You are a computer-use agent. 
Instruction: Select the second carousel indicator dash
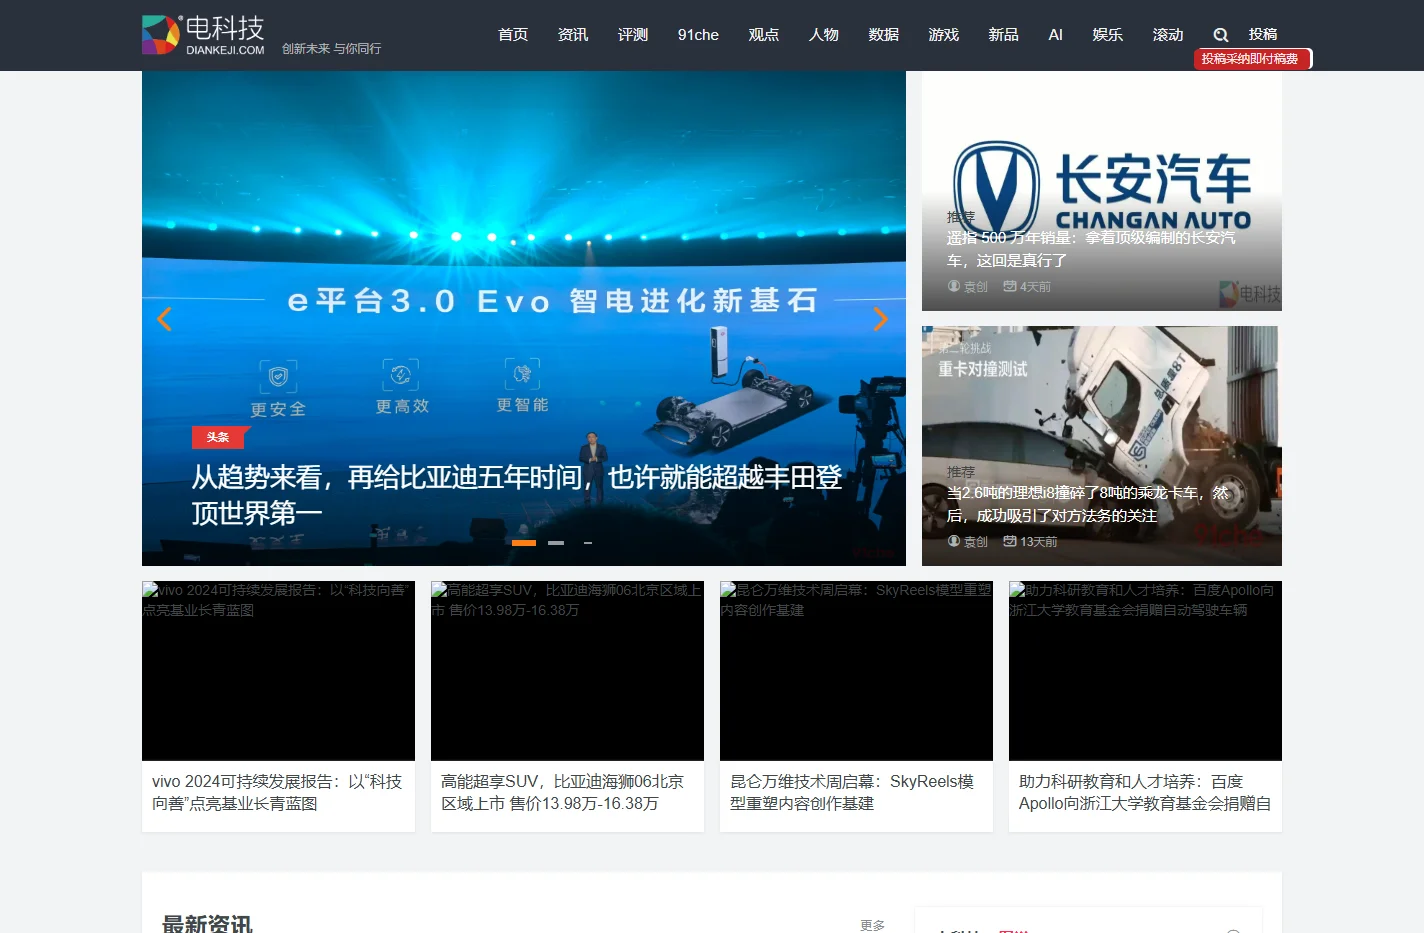pyautogui.click(x=556, y=542)
